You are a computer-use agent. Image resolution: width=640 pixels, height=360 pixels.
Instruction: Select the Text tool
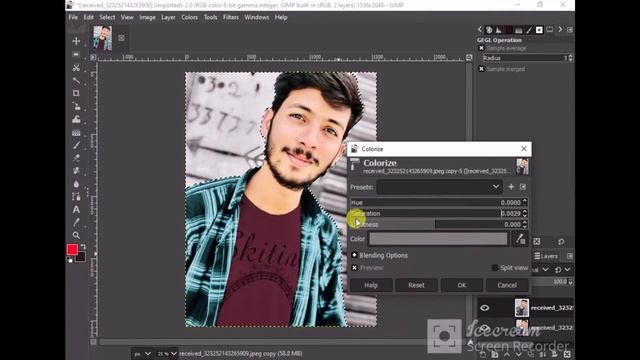(x=76, y=209)
